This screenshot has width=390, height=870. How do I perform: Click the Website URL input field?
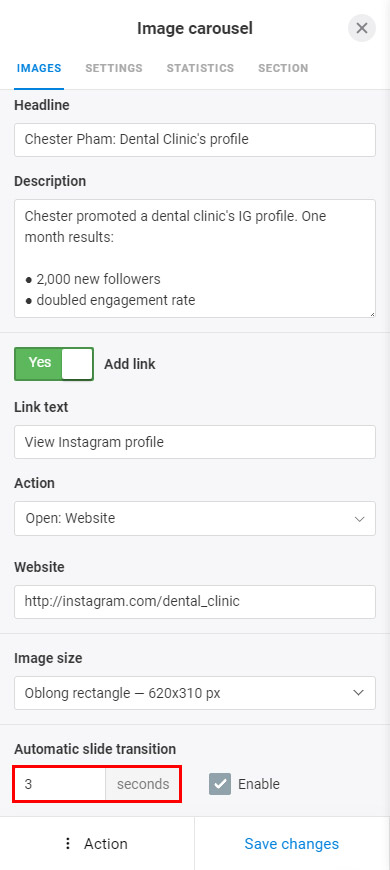tap(195, 602)
